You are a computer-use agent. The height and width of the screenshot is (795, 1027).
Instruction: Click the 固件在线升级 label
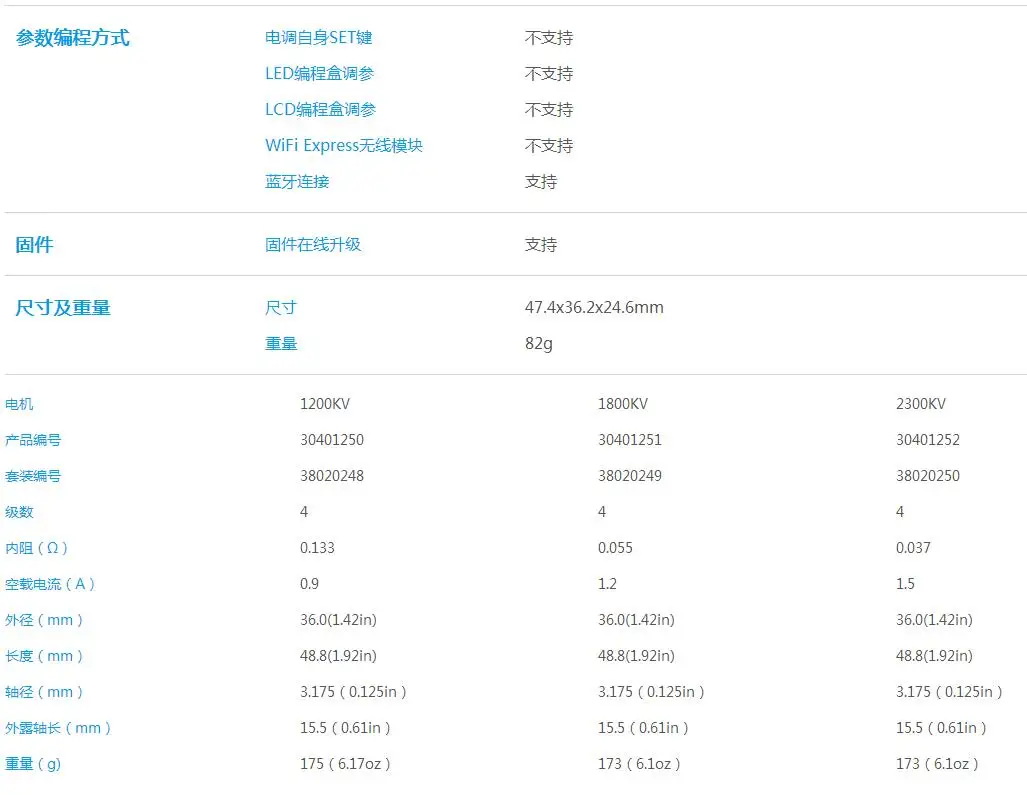click(x=313, y=245)
